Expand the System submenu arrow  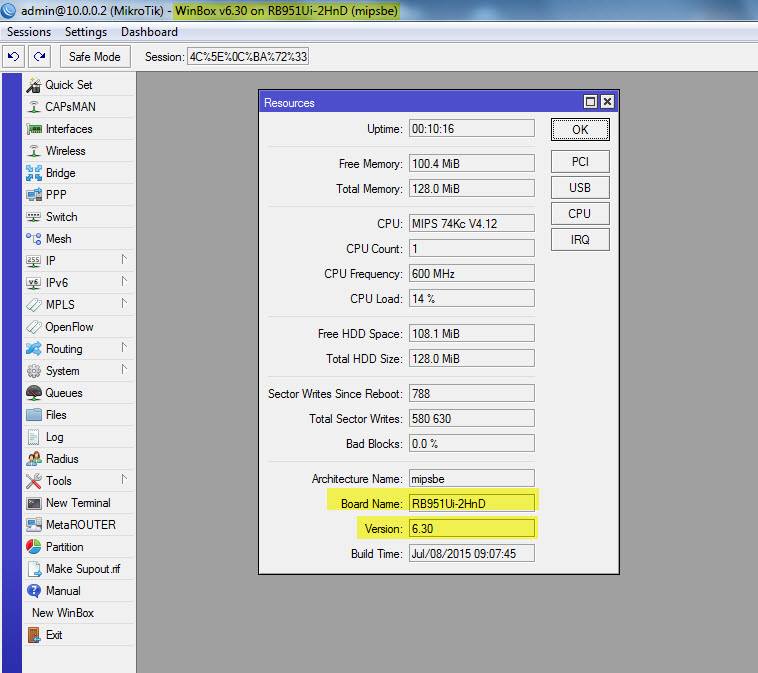pos(124,370)
